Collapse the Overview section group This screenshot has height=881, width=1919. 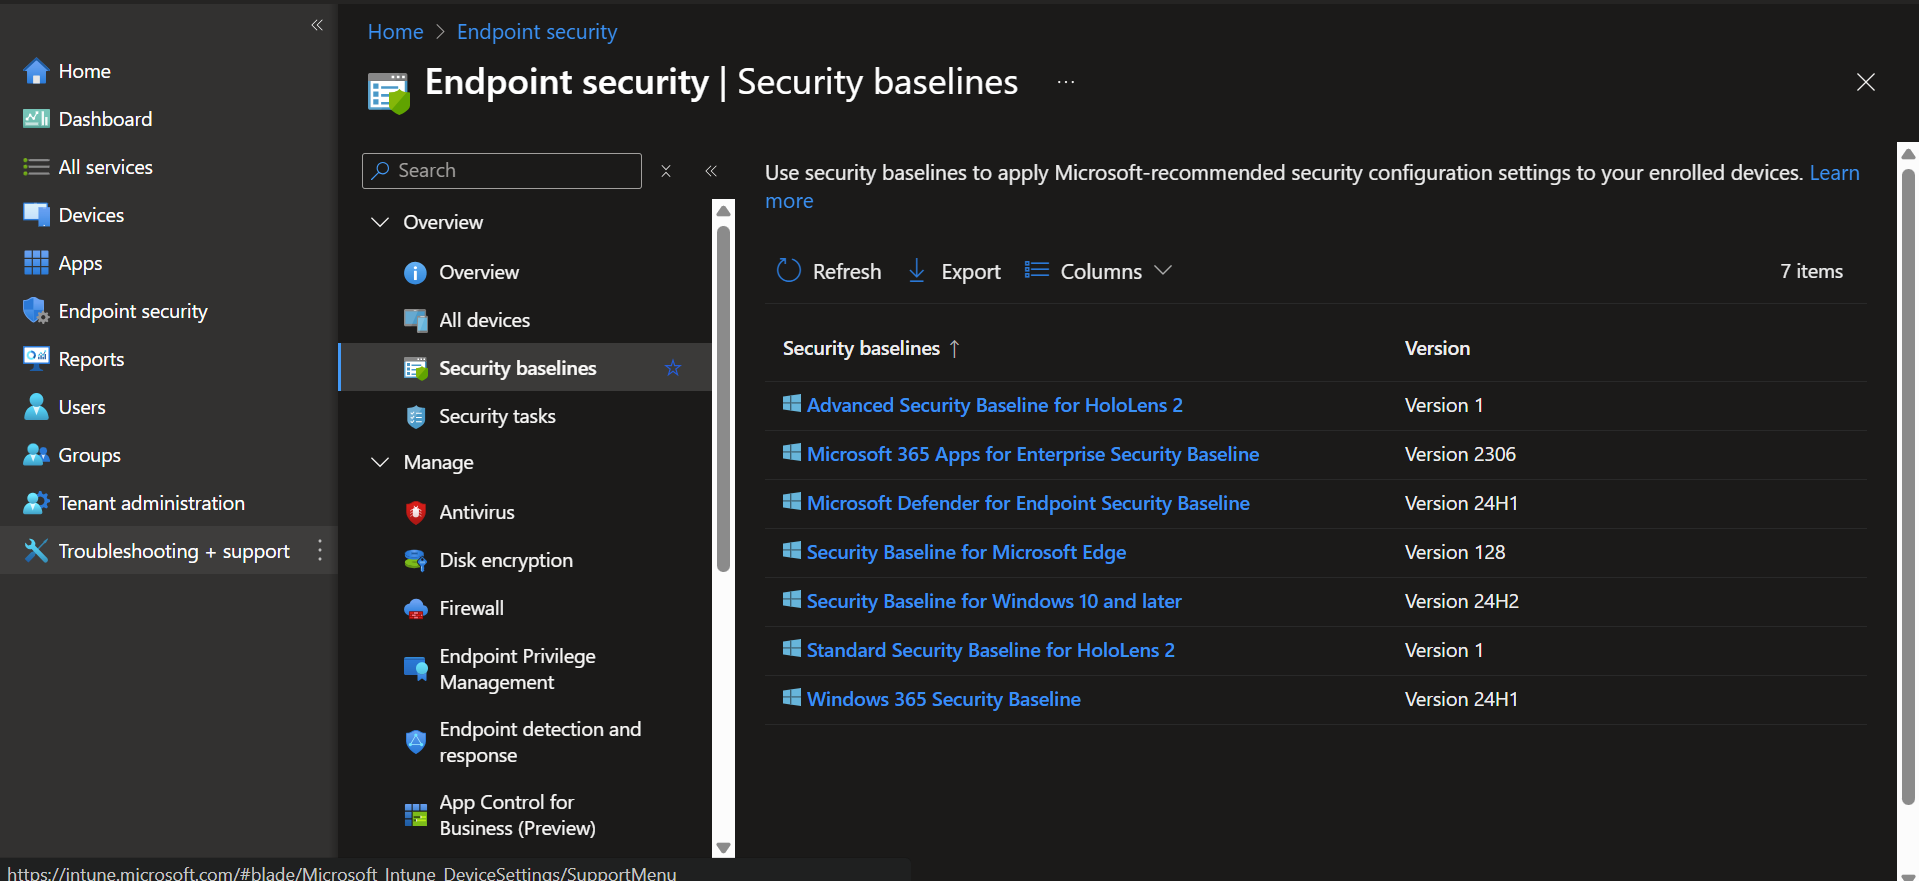380,222
